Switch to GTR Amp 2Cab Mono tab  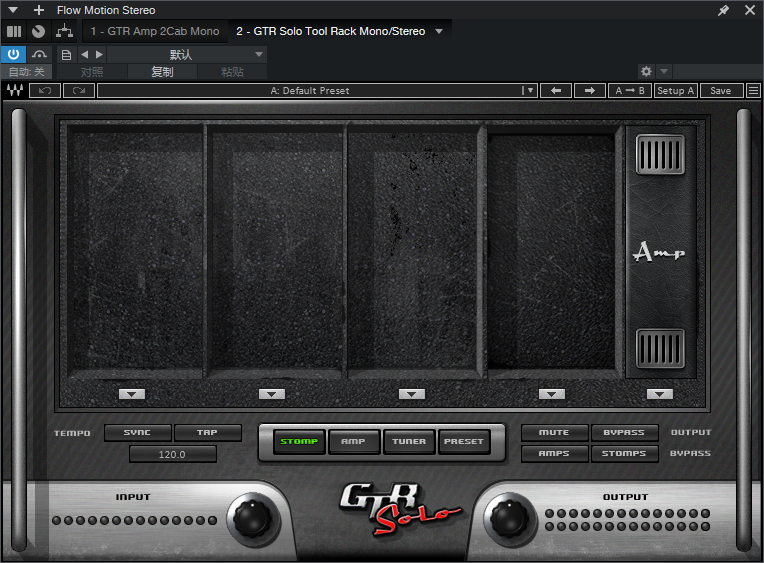pos(155,32)
